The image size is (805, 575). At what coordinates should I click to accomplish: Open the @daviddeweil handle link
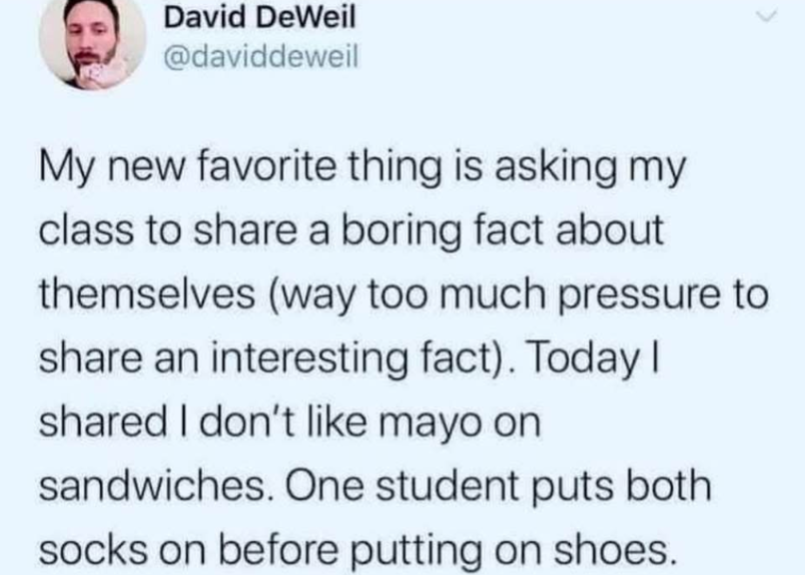tap(261, 57)
